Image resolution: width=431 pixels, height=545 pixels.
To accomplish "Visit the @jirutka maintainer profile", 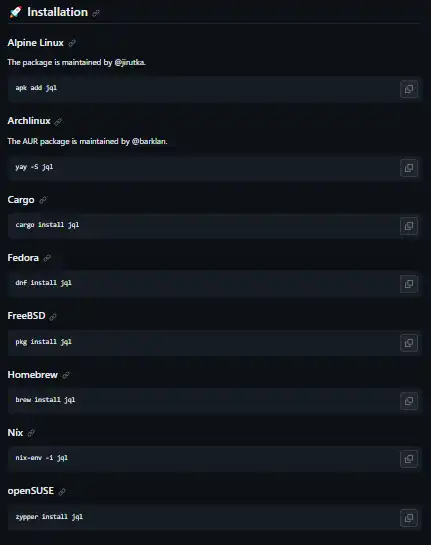I will click(129, 63).
